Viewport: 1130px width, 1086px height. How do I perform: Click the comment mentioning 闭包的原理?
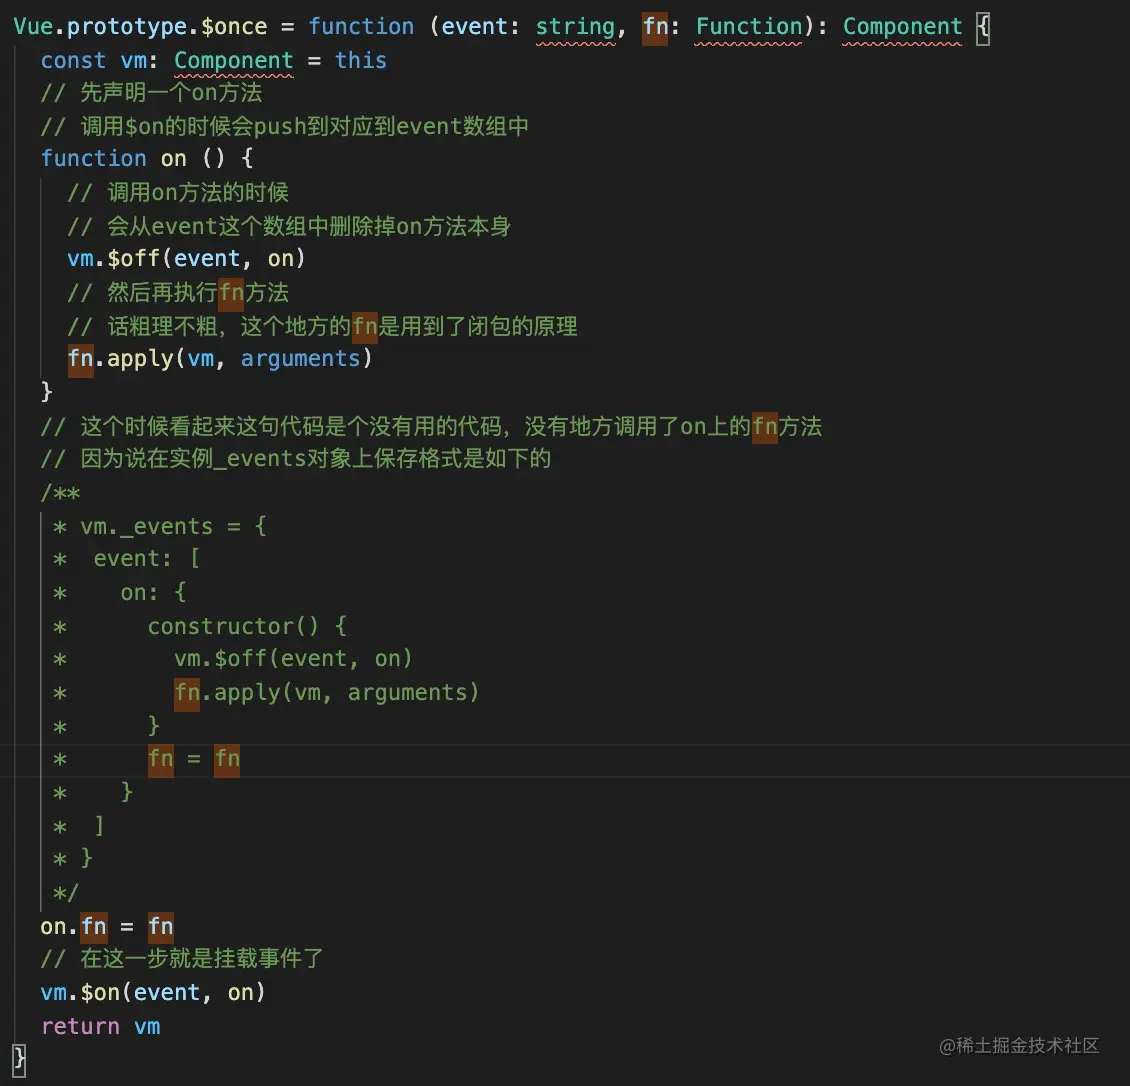point(322,326)
